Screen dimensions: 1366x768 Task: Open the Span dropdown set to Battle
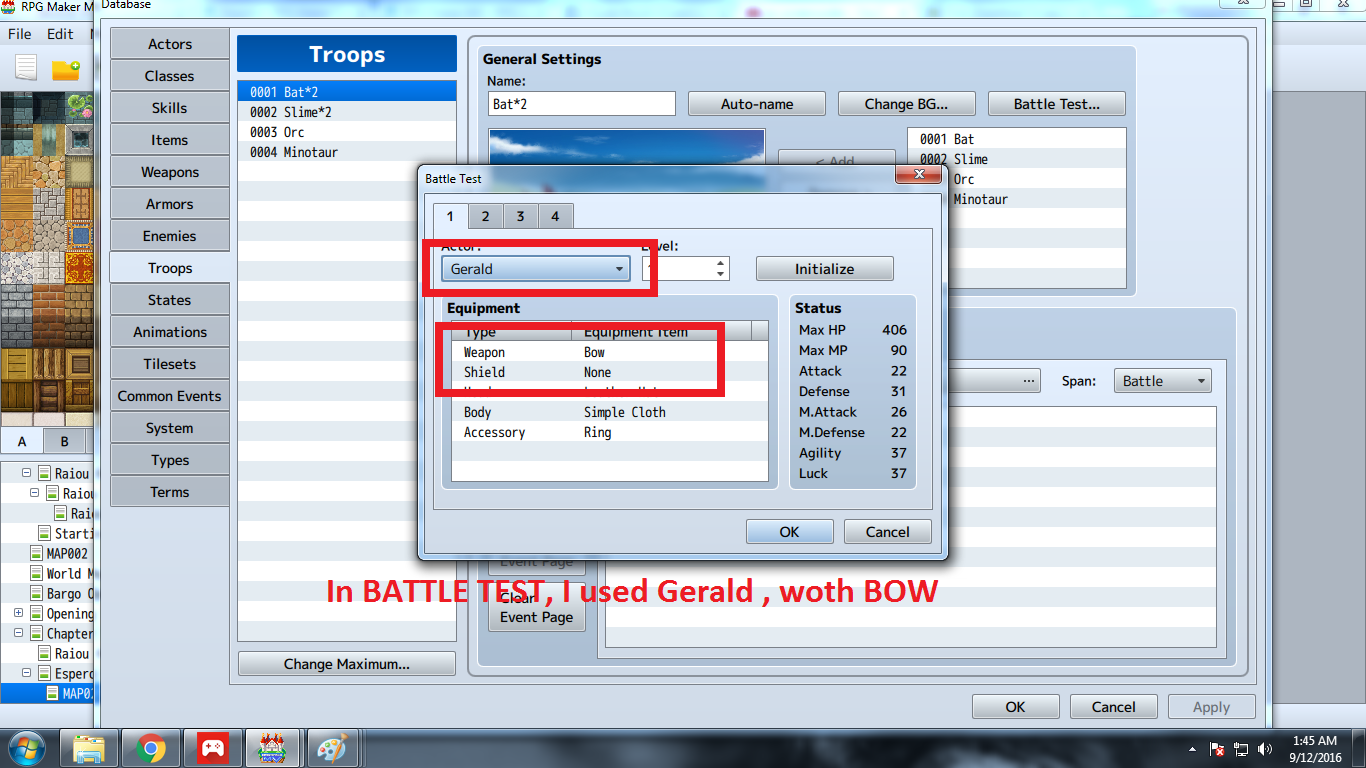coord(1161,381)
